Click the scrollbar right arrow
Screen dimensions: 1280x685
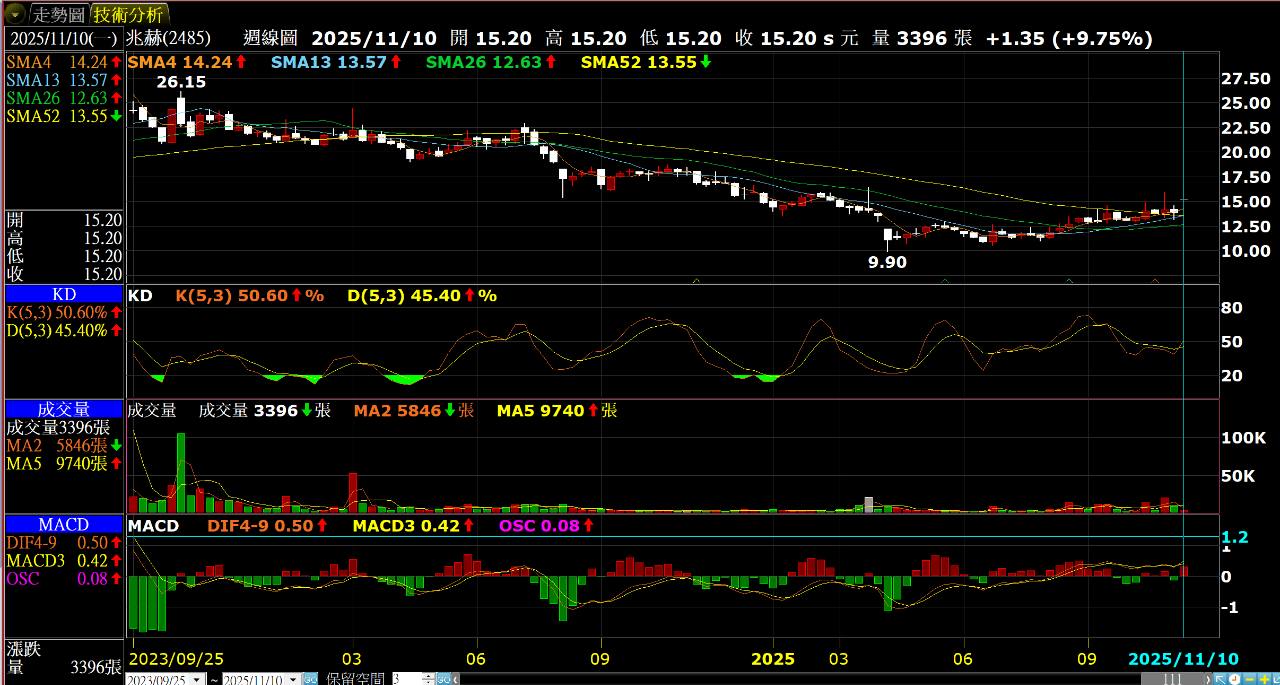click(1208, 679)
